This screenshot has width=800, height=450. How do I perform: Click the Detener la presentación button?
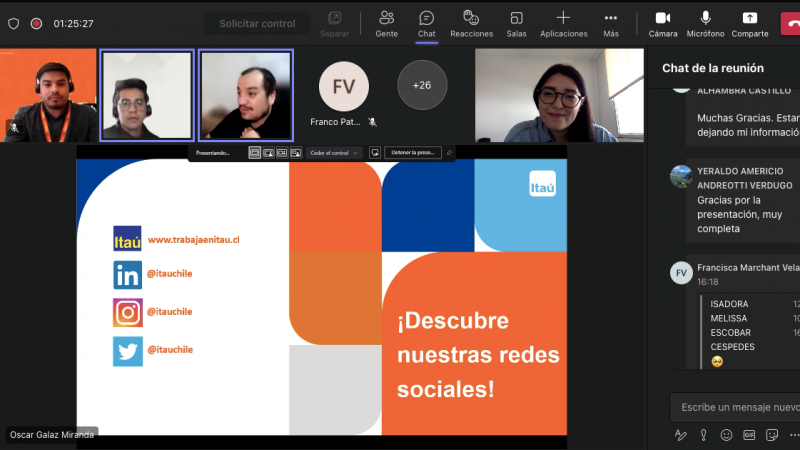coord(412,153)
